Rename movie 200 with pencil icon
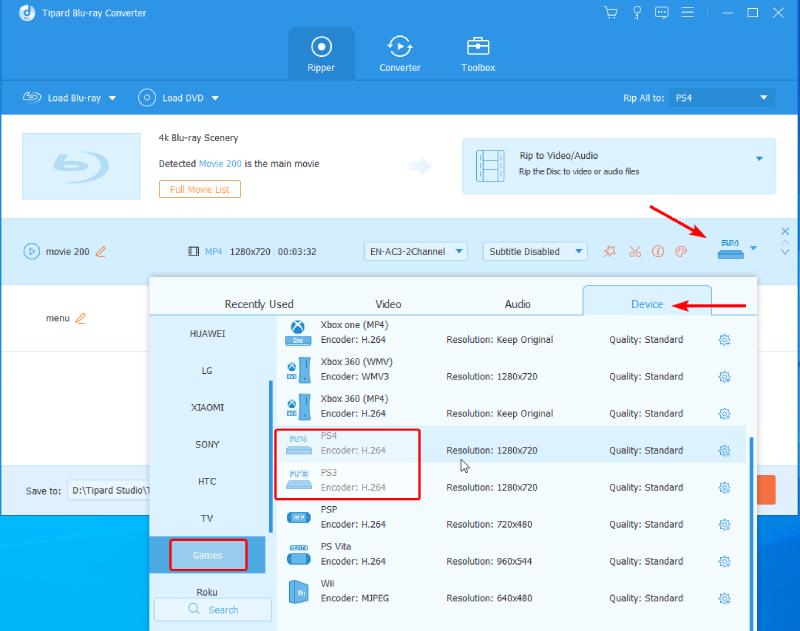Screen dimensions: 800x631 tap(101, 251)
